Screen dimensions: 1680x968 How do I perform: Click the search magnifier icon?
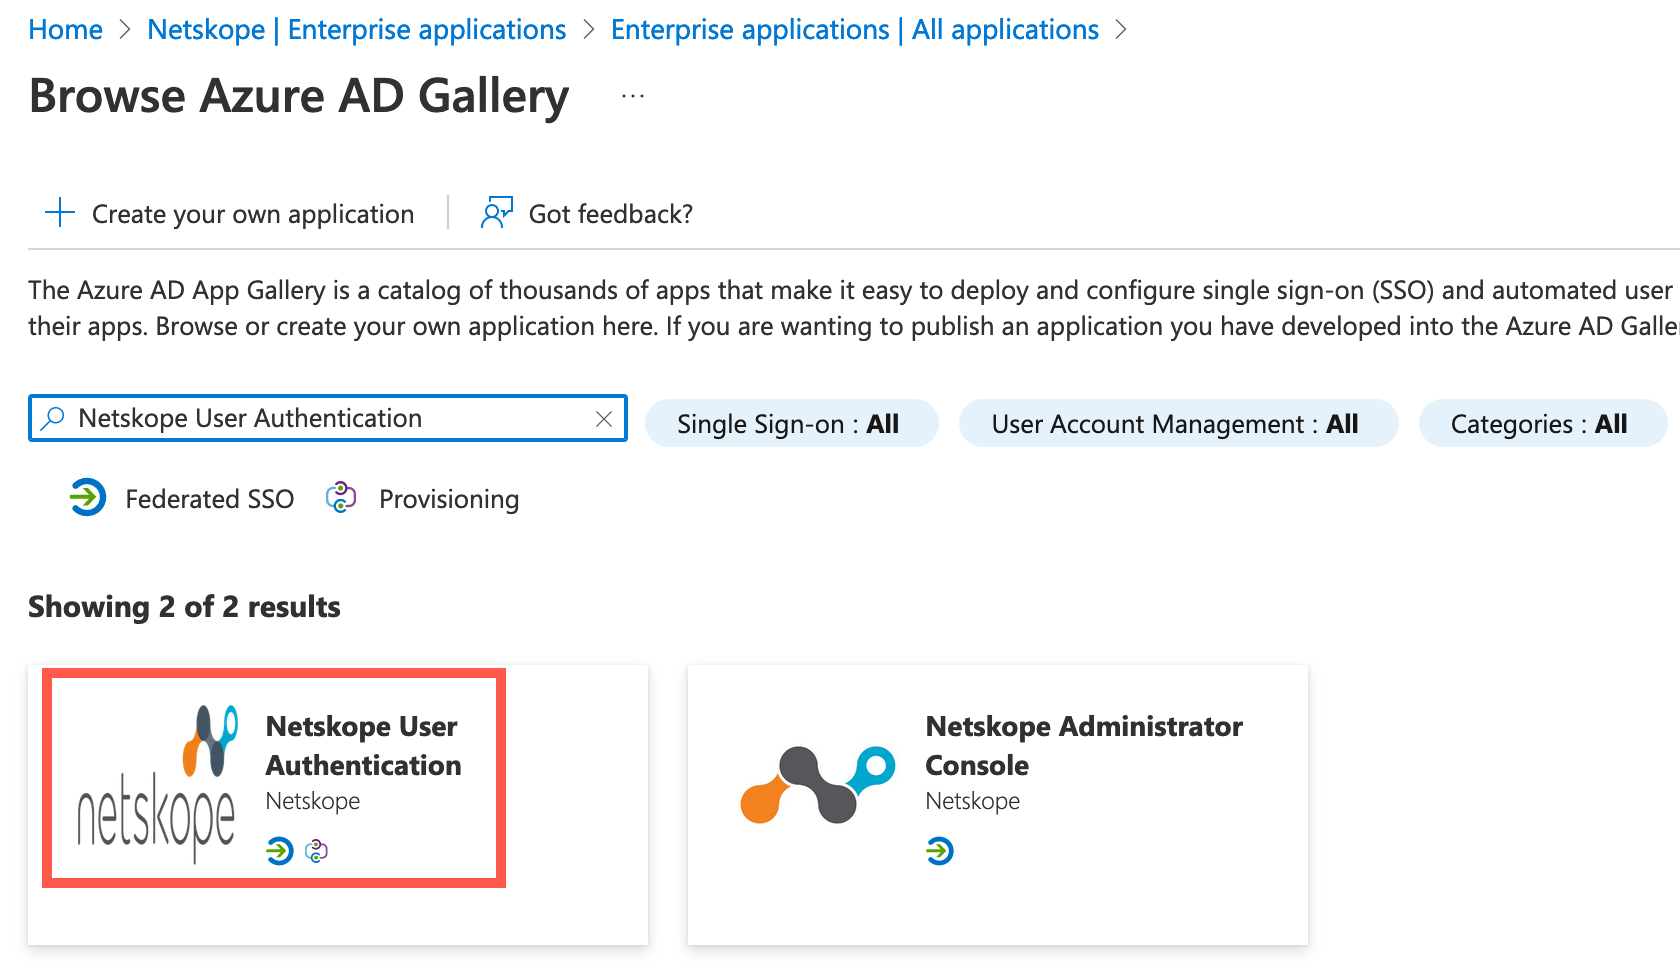[x=52, y=418]
